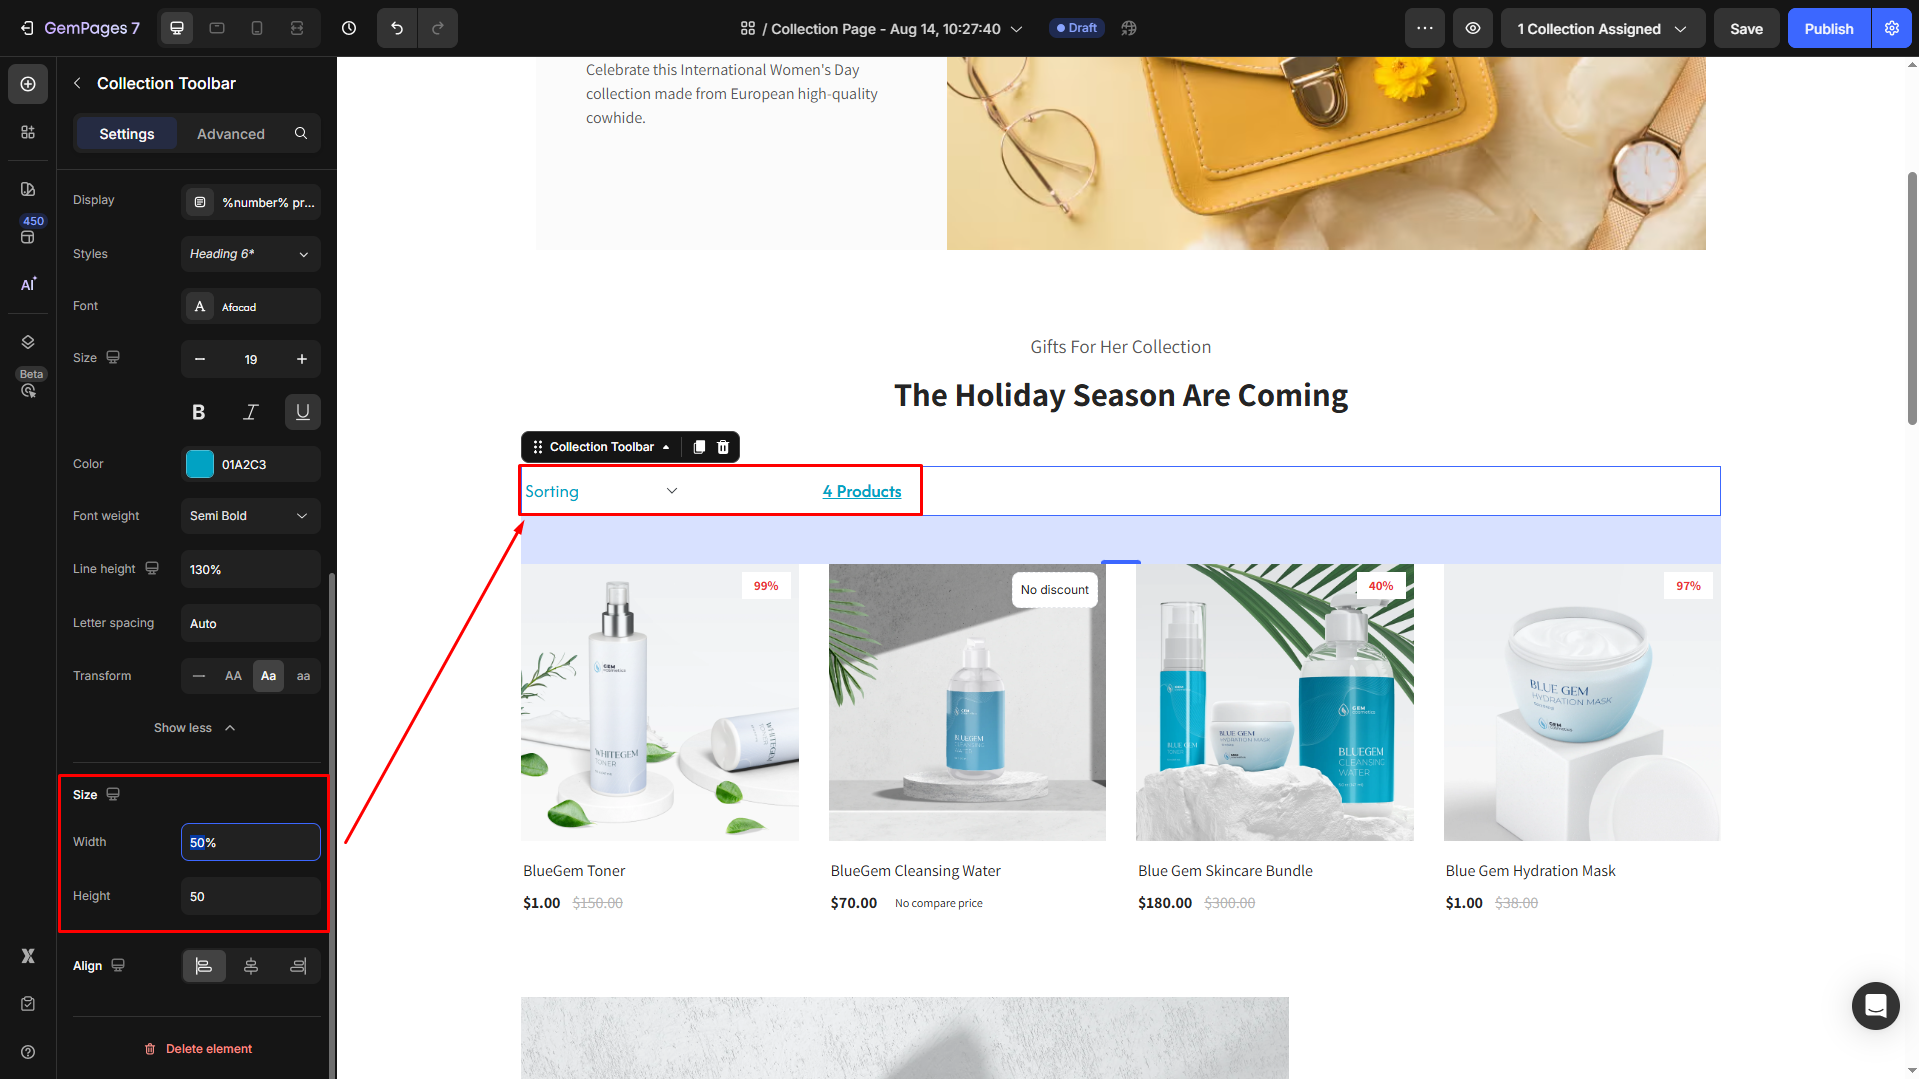Image resolution: width=1919 pixels, height=1079 pixels.
Task: Collapse options with Show less
Action: click(x=195, y=728)
